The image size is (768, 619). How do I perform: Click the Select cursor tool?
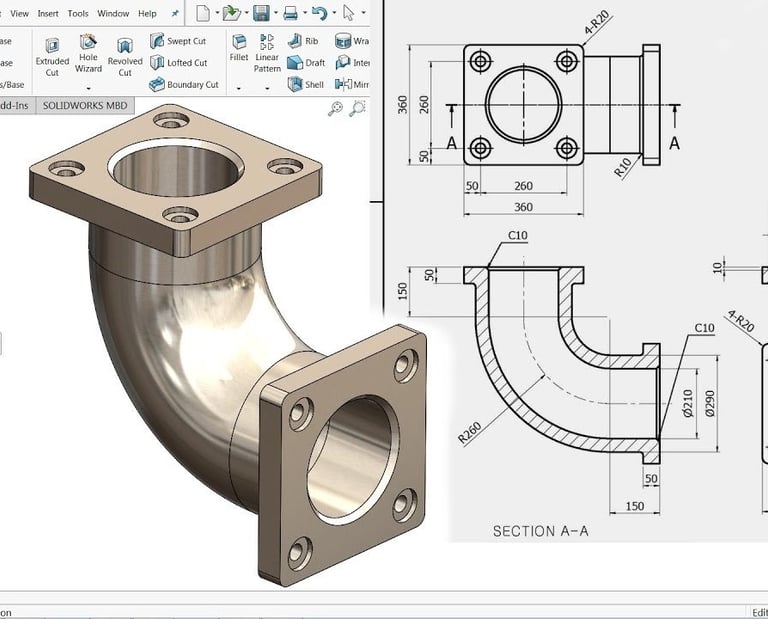348,13
